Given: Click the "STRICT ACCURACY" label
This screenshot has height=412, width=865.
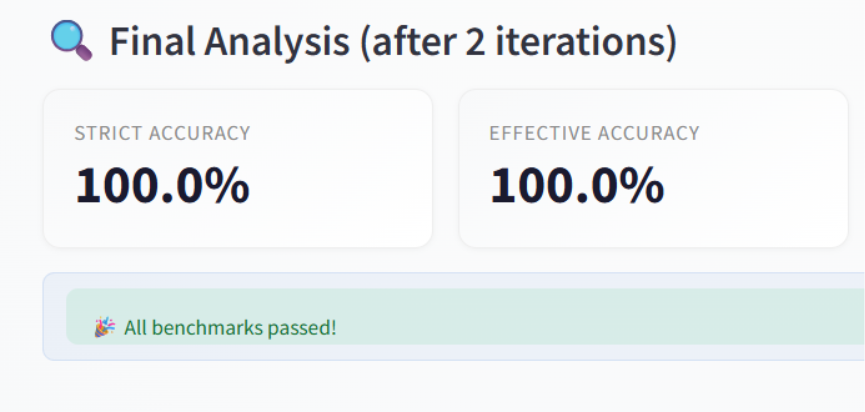Looking at the screenshot, I should [x=162, y=133].
